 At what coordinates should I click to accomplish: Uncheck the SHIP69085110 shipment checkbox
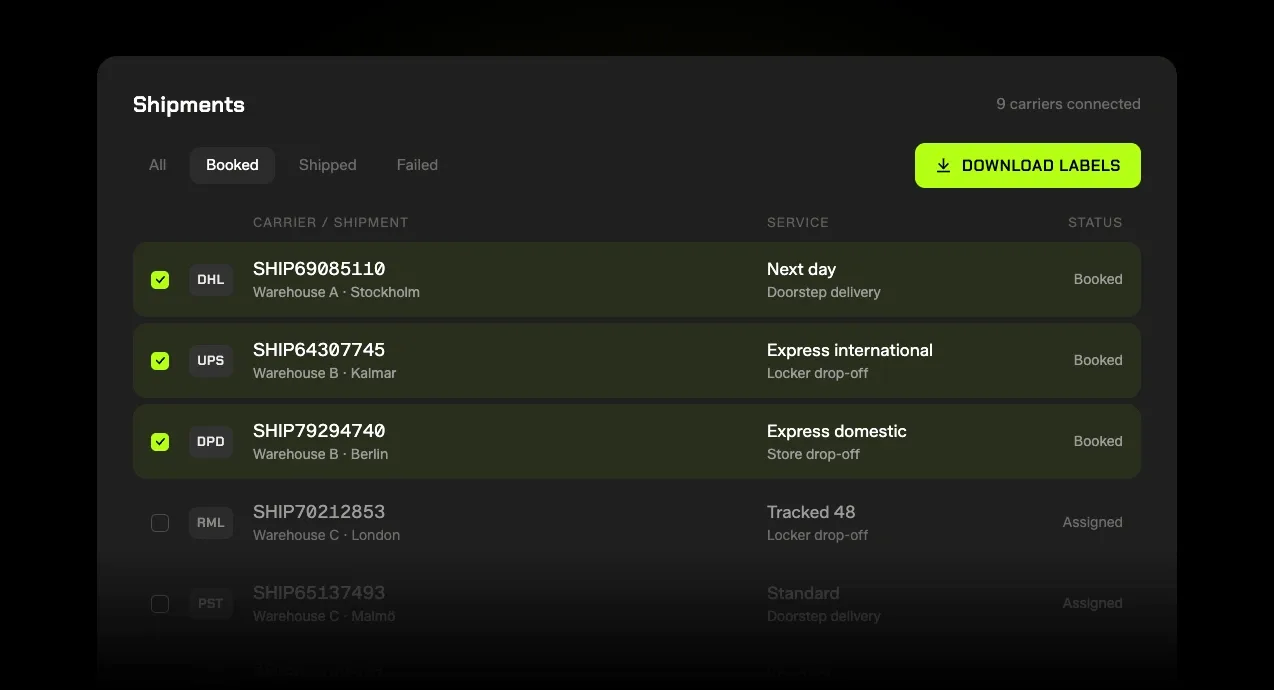pos(160,280)
